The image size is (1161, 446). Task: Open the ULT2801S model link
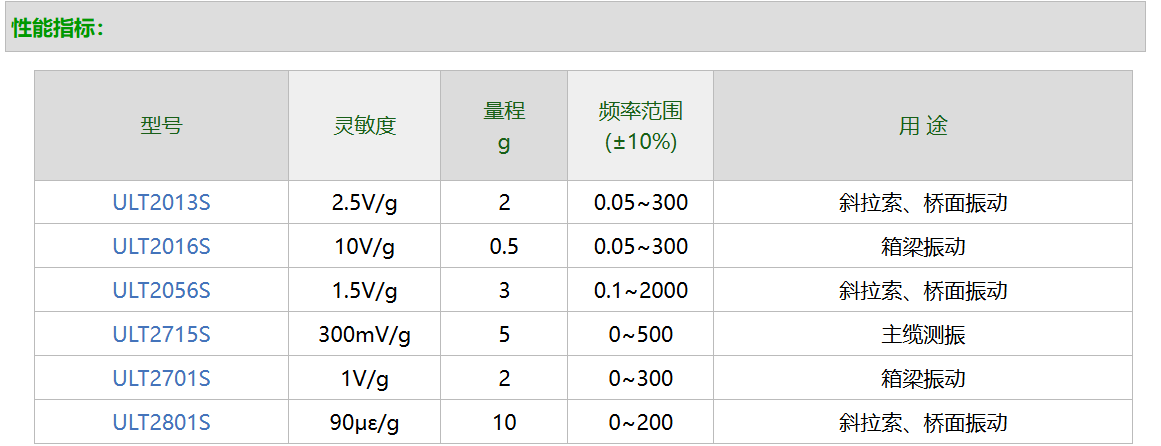pos(161,423)
